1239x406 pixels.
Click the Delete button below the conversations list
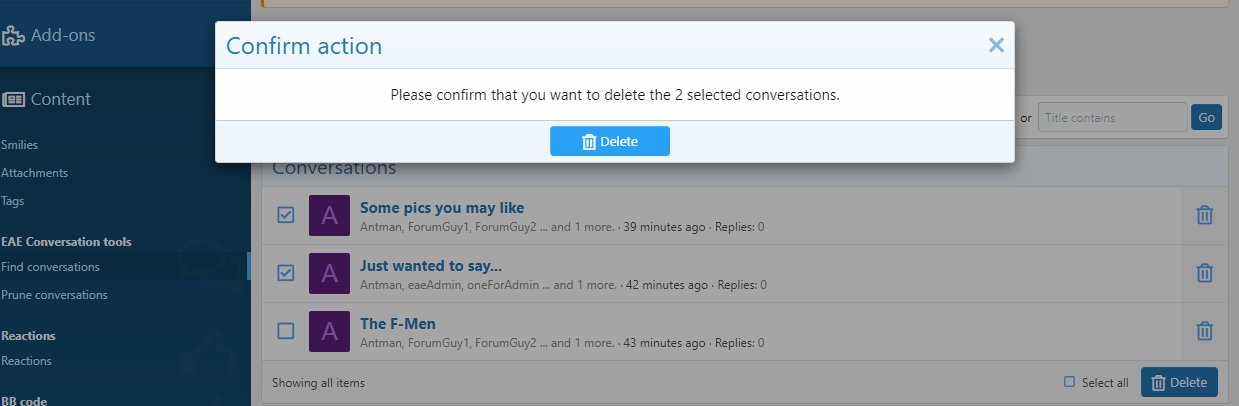click(1179, 382)
